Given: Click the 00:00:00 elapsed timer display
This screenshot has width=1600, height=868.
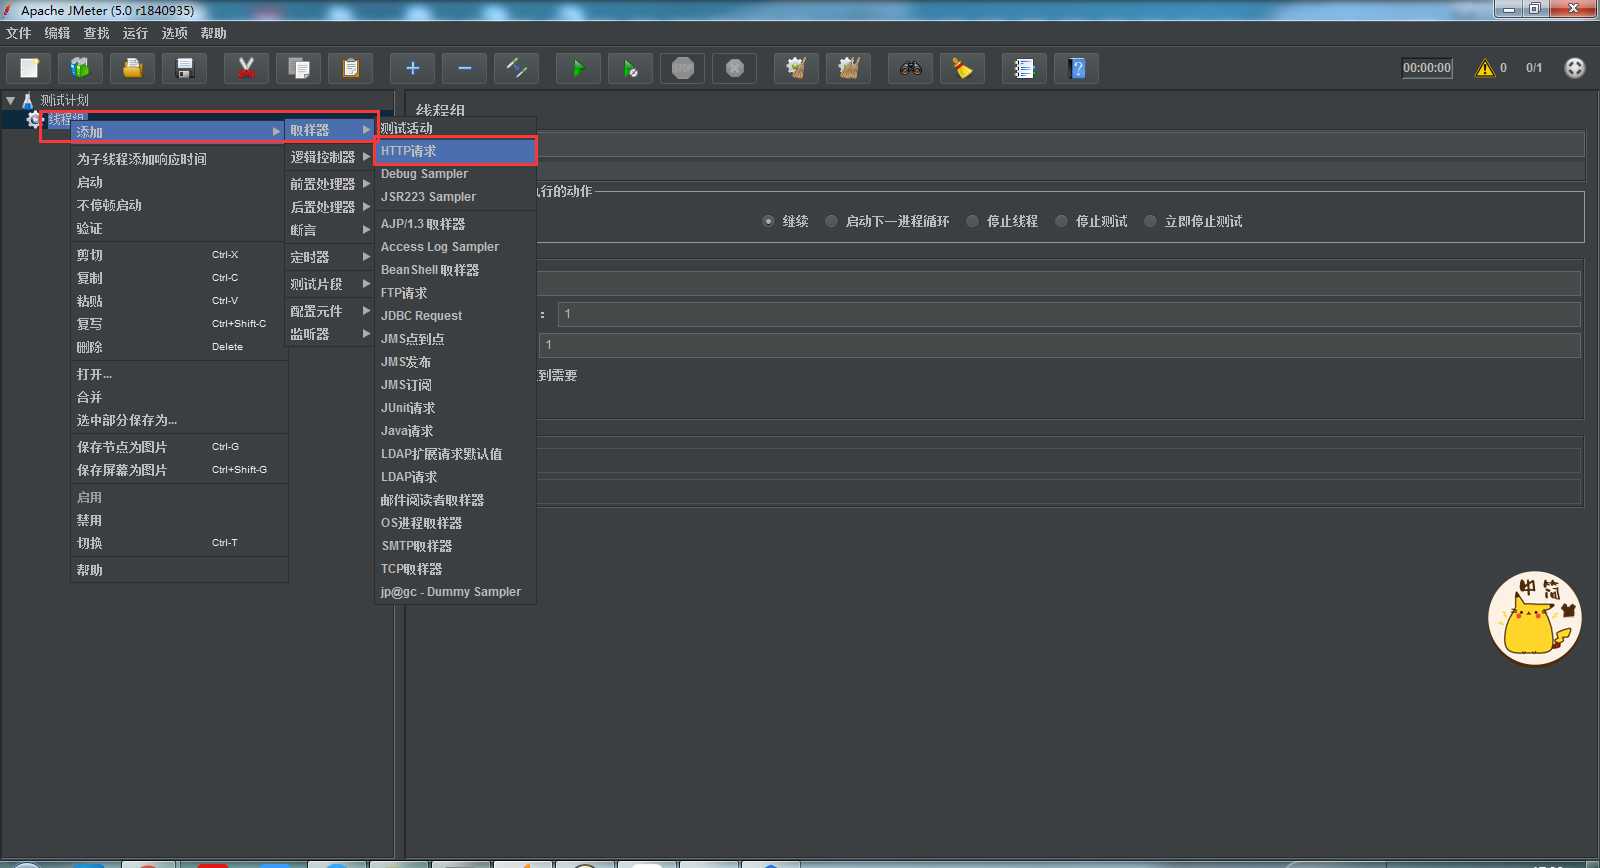Looking at the screenshot, I should [x=1427, y=68].
